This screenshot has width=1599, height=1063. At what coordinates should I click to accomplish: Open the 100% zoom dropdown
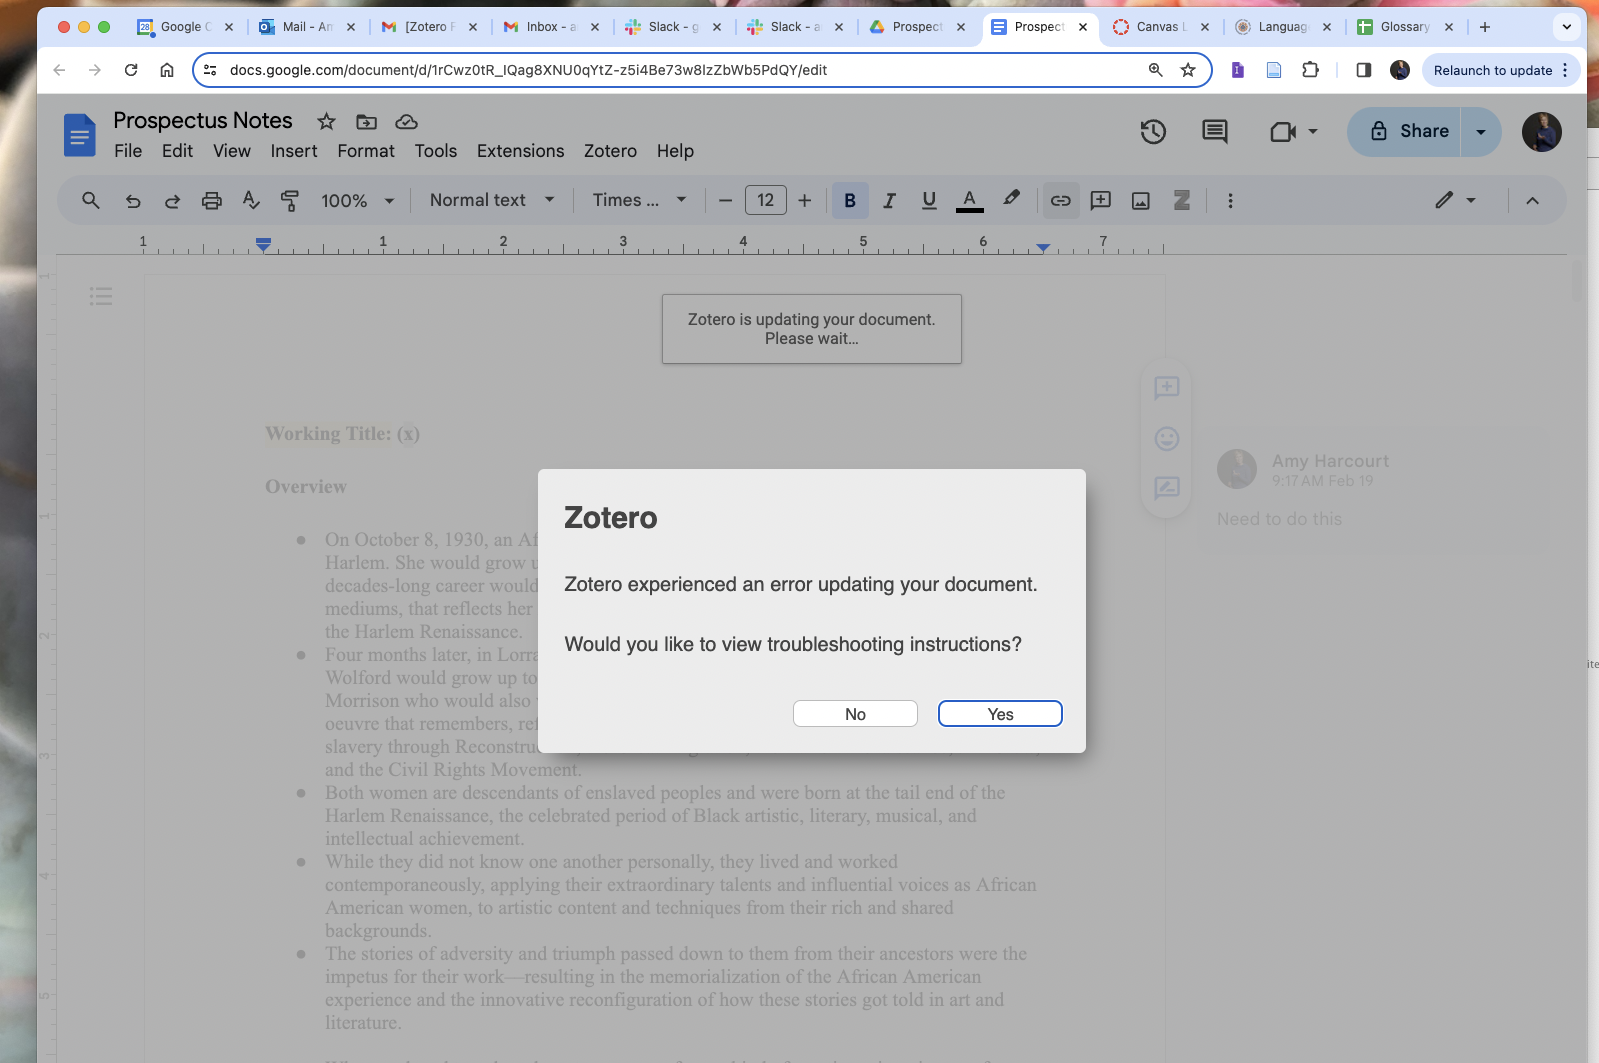pyautogui.click(x=357, y=200)
